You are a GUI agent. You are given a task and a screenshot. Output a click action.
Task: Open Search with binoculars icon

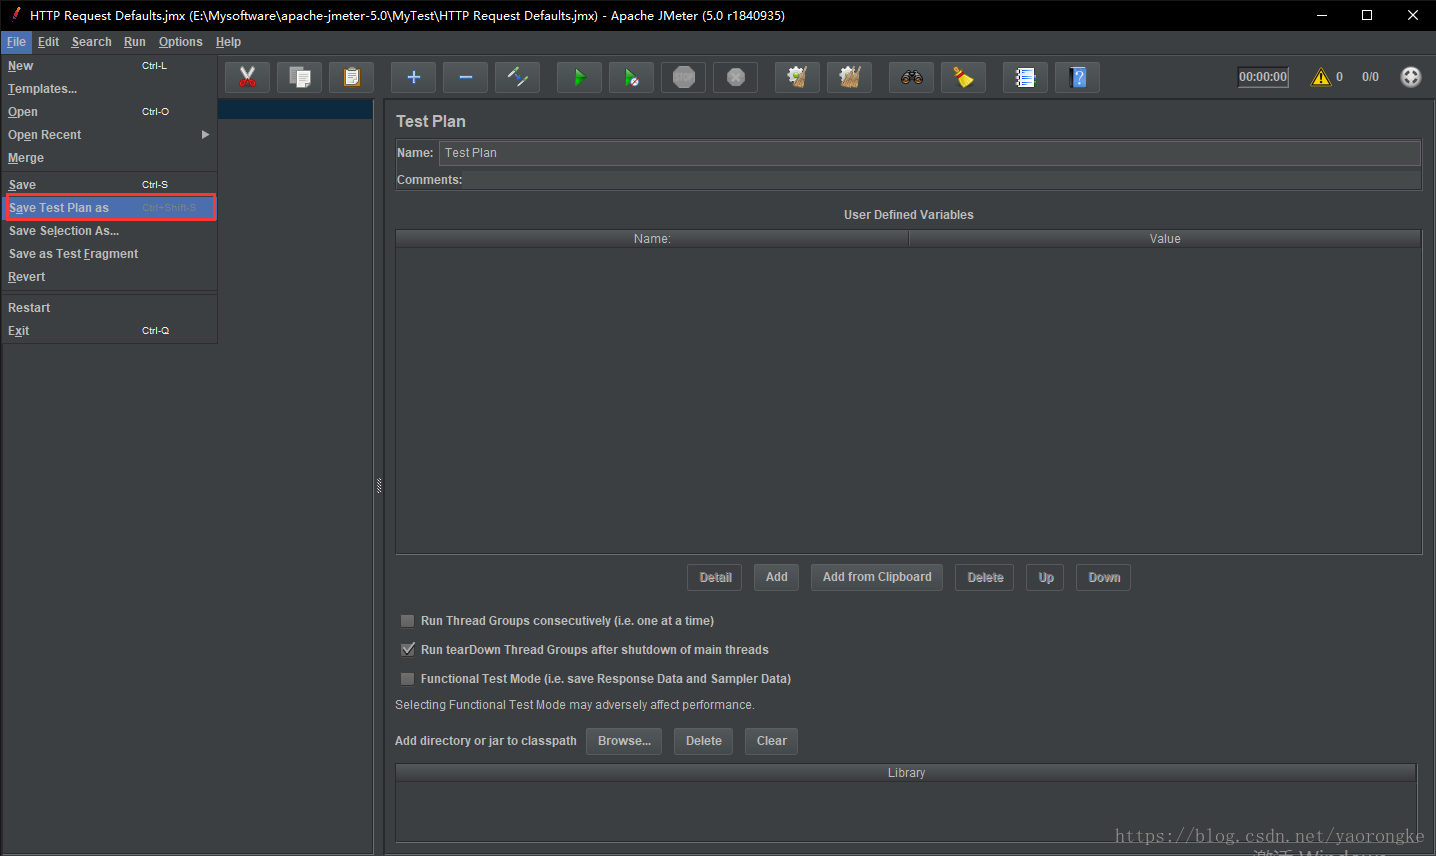click(911, 77)
